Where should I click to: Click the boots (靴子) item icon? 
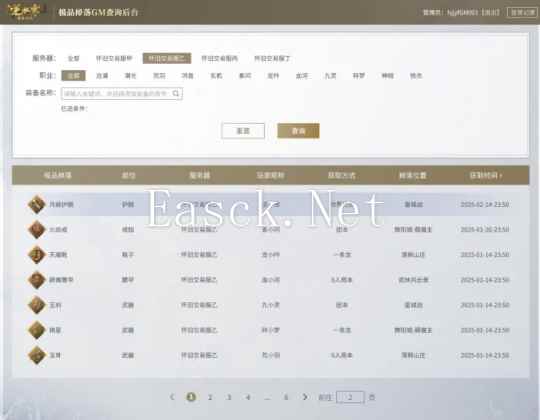(37, 255)
